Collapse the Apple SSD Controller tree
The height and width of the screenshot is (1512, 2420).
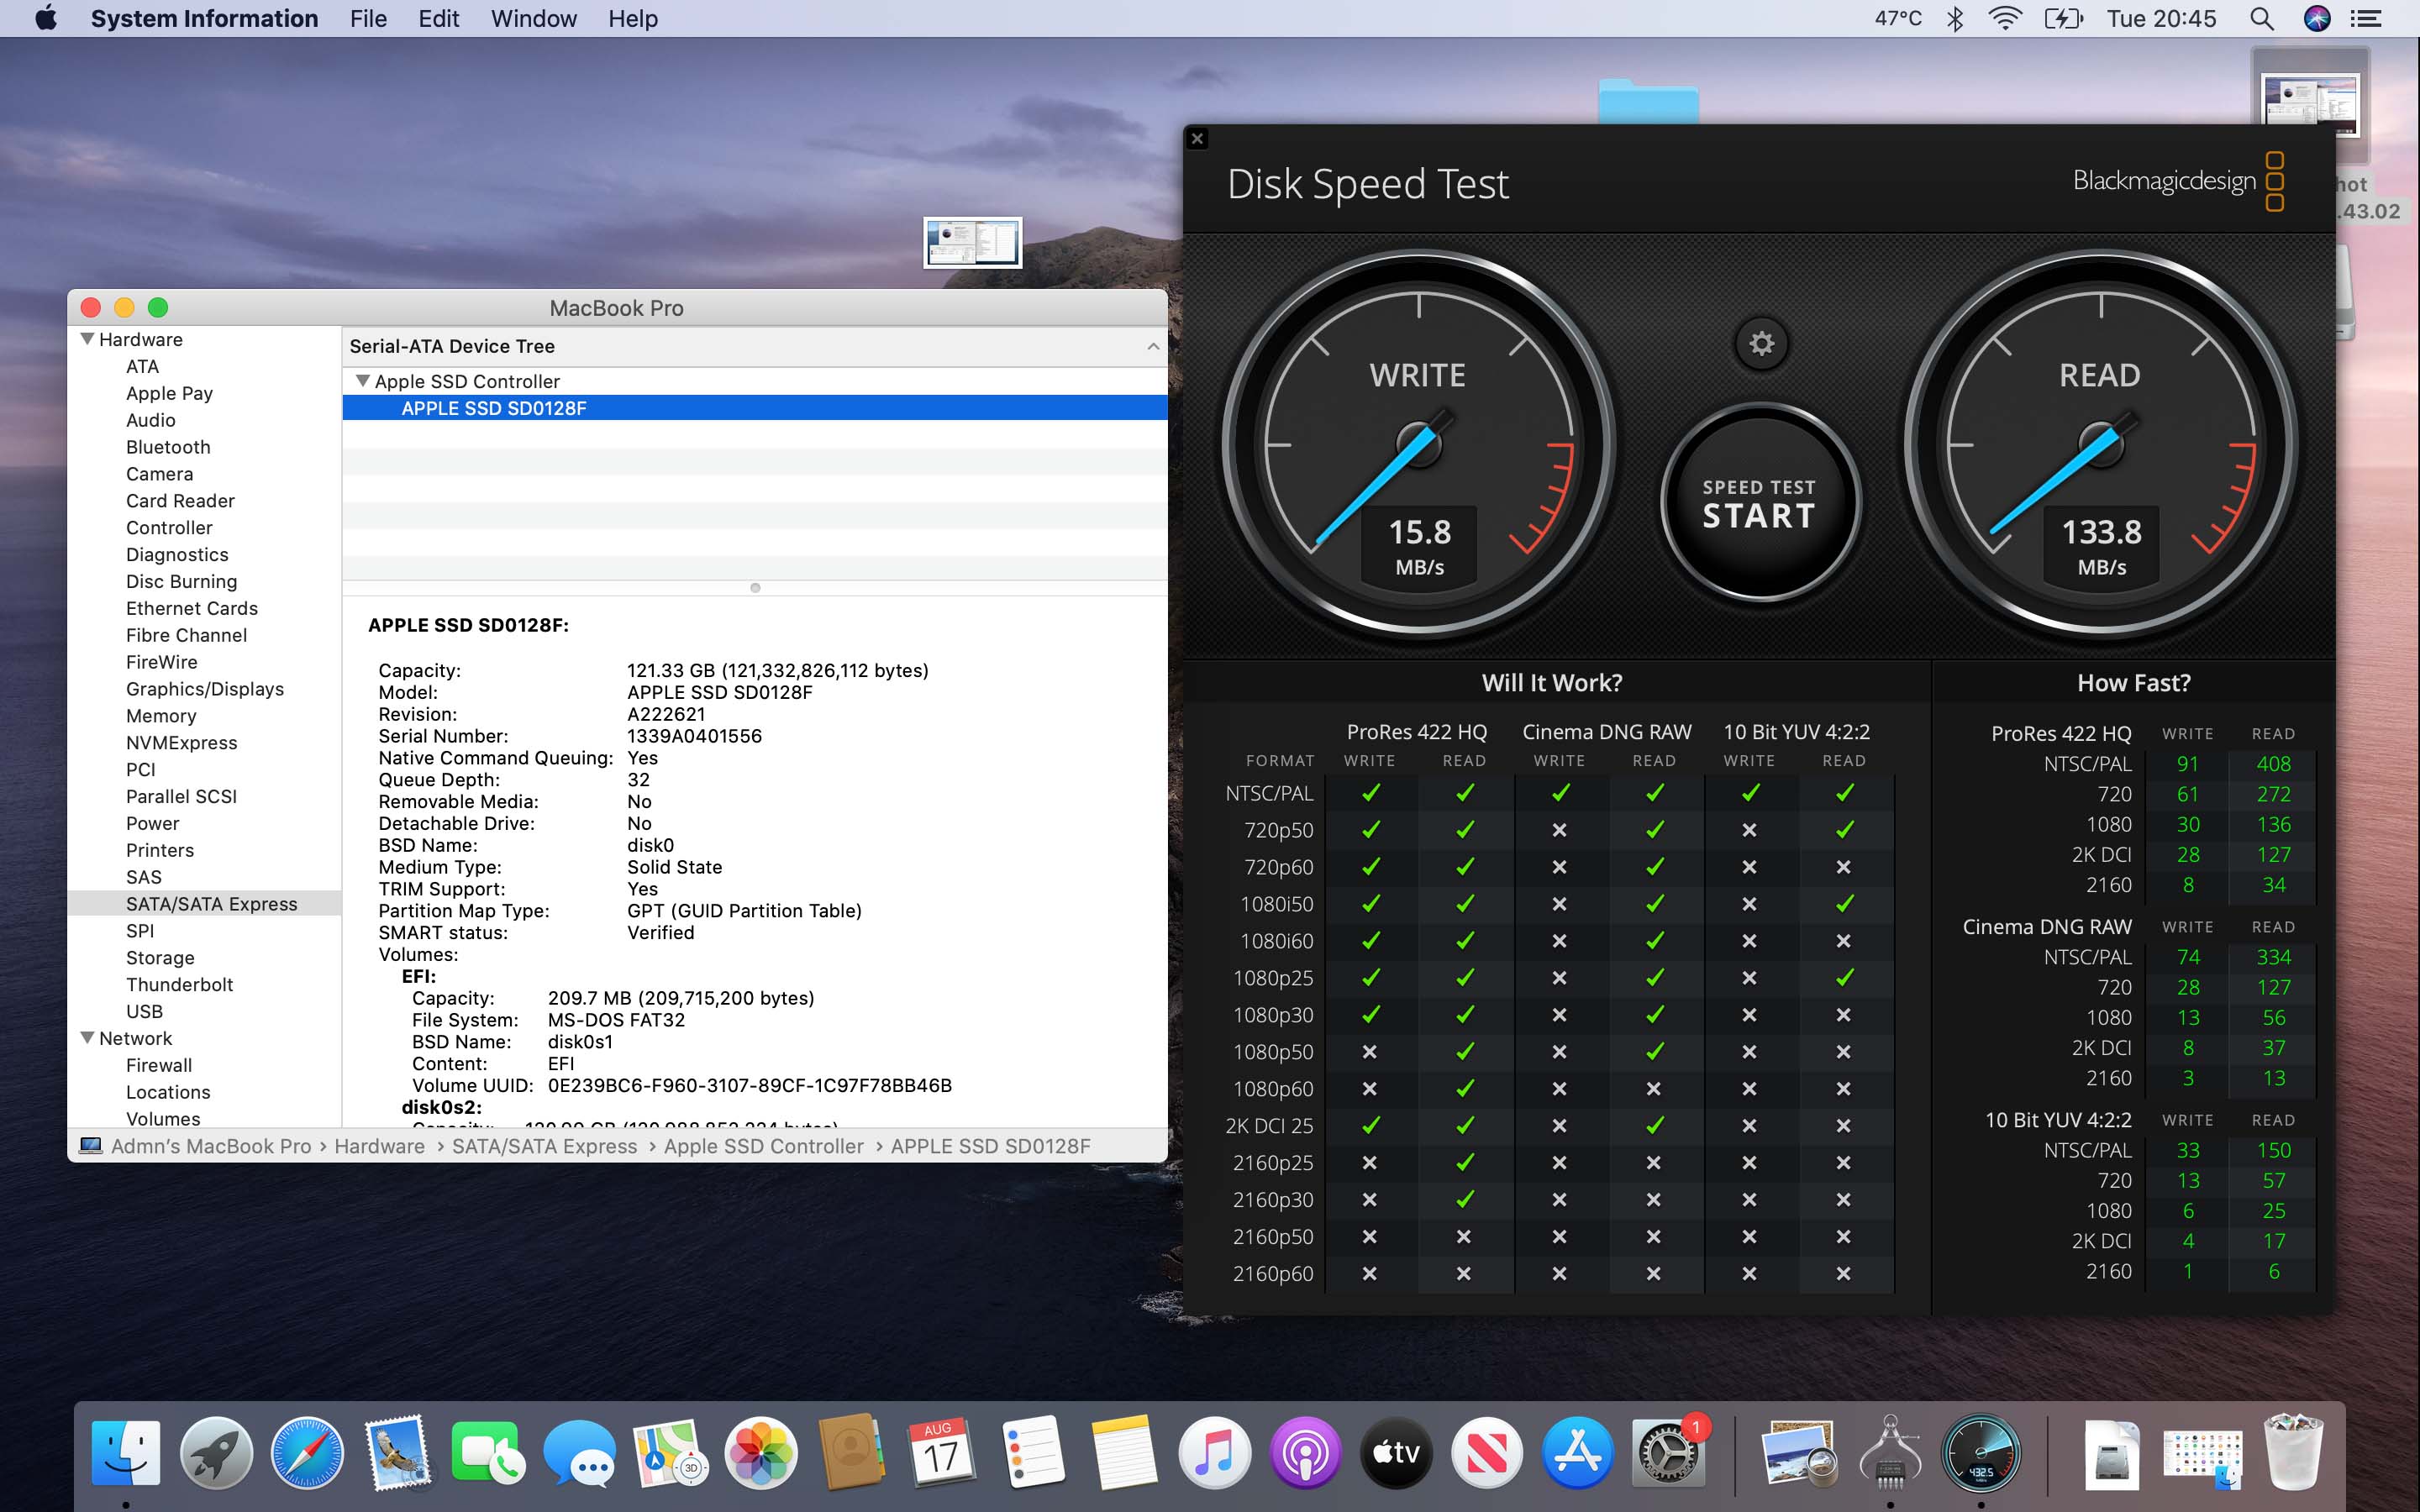(363, 381)
